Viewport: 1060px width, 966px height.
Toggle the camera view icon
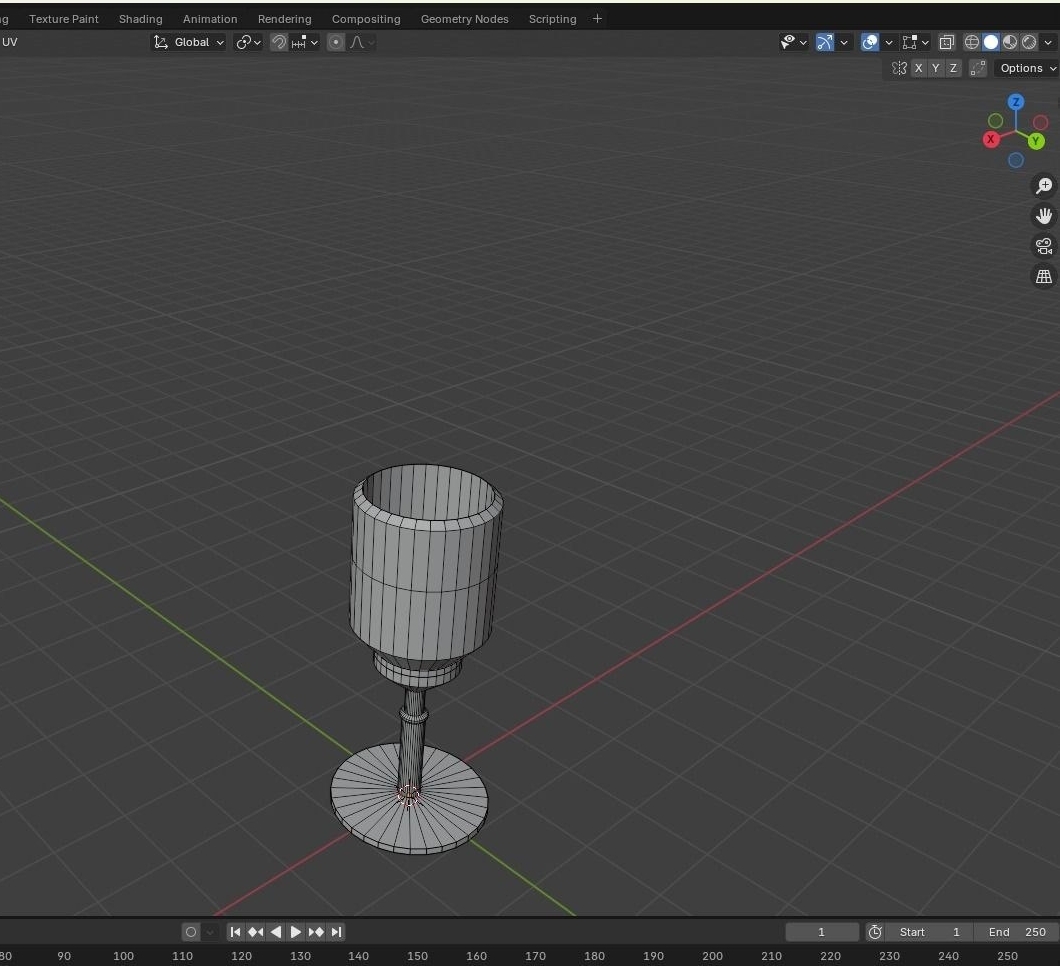coord(1044,246)
